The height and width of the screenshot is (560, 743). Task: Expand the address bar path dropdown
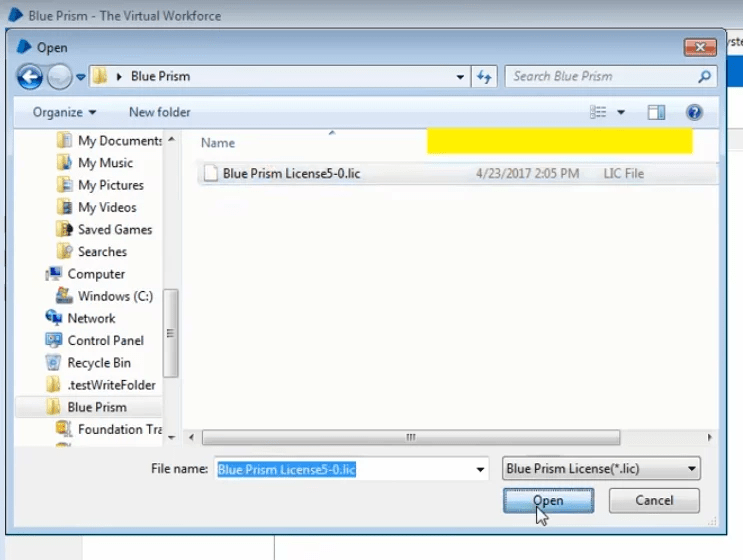point(460,77)
